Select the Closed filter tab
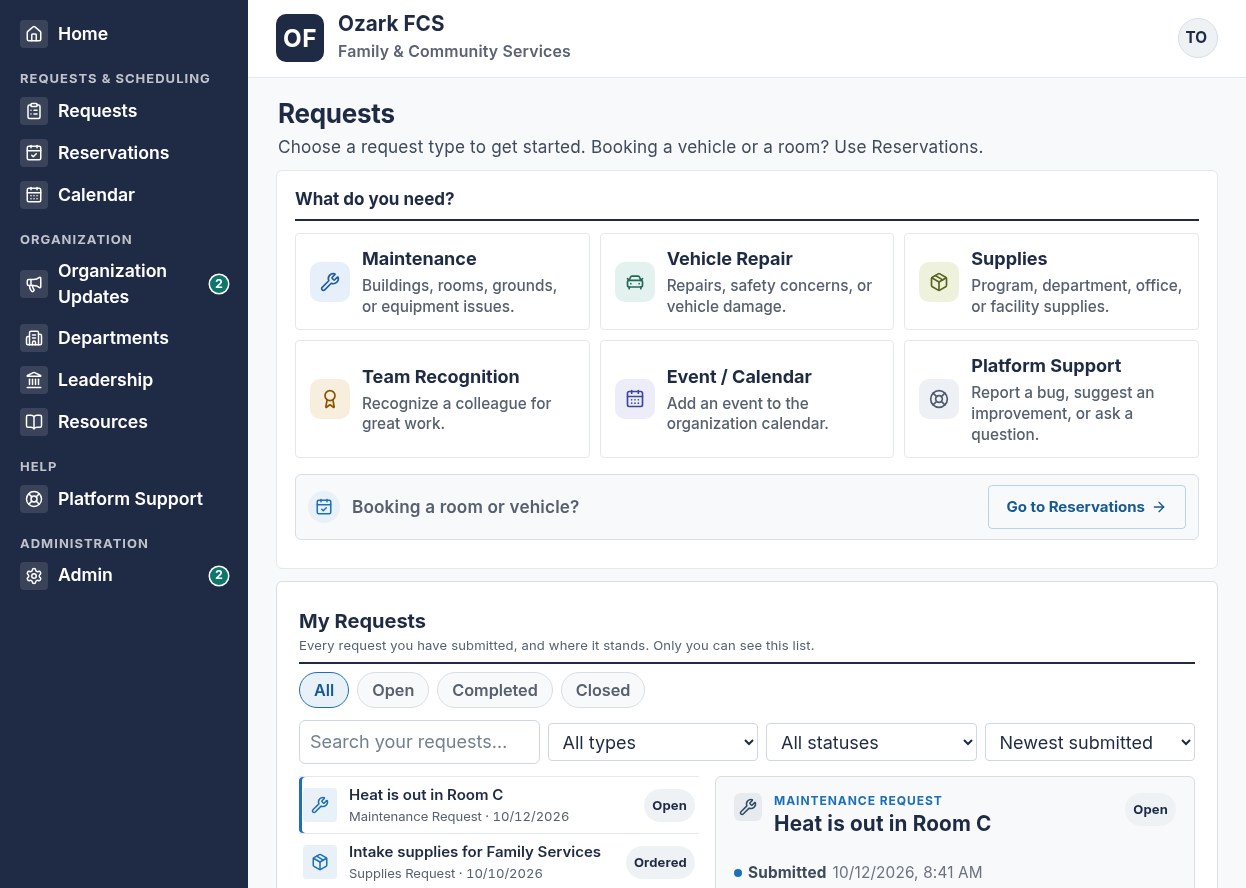The height and width of the screenshot is (888, 1246). tap(603, 690)
